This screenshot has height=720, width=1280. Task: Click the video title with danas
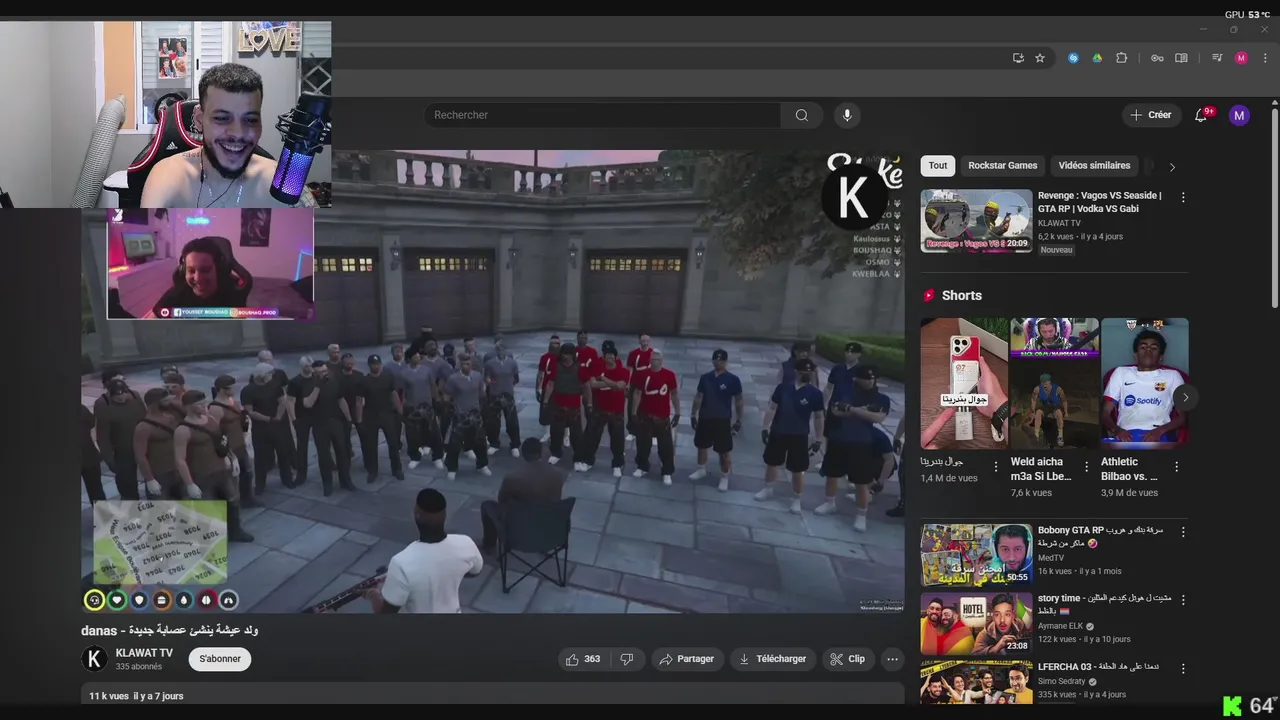pyautogui.click(x=170, y=631)
